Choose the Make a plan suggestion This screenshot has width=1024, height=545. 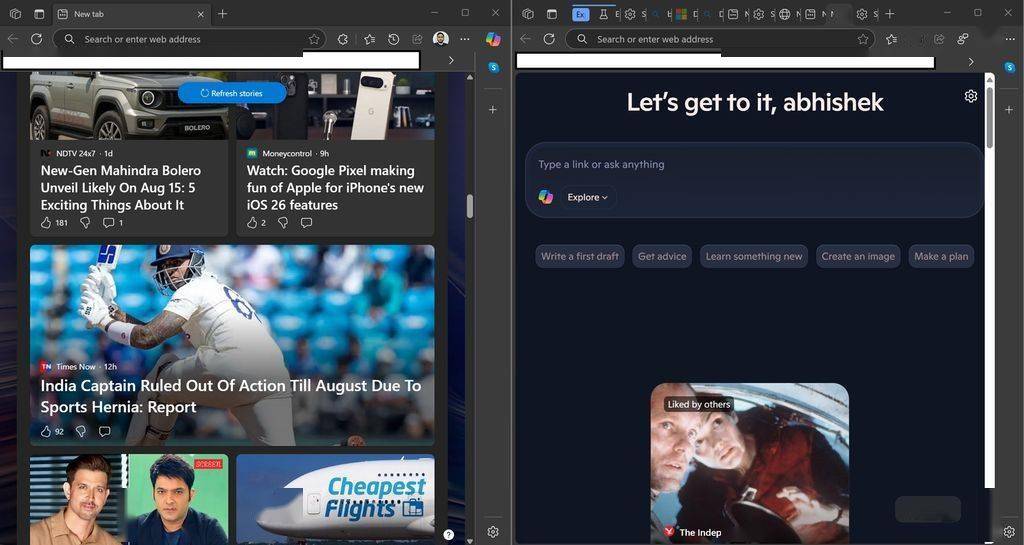click(x=941, y=257)
